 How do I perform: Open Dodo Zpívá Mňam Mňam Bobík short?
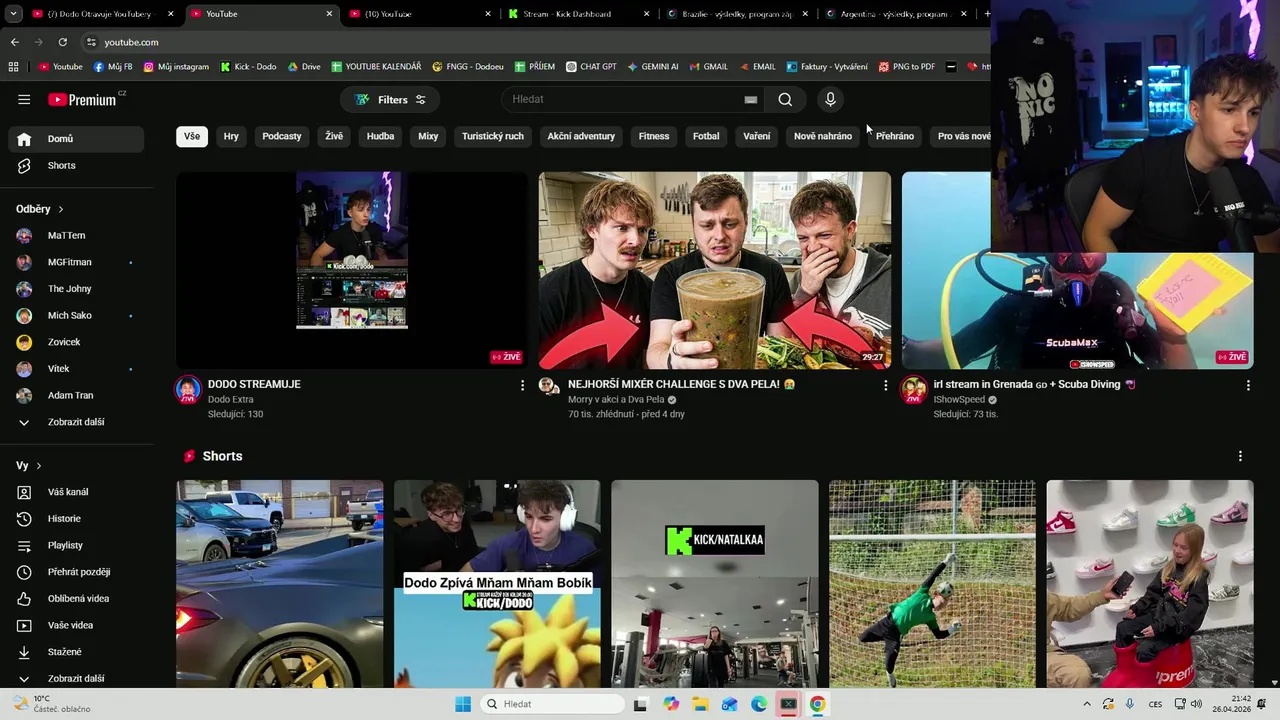click(x=497, y=584)
